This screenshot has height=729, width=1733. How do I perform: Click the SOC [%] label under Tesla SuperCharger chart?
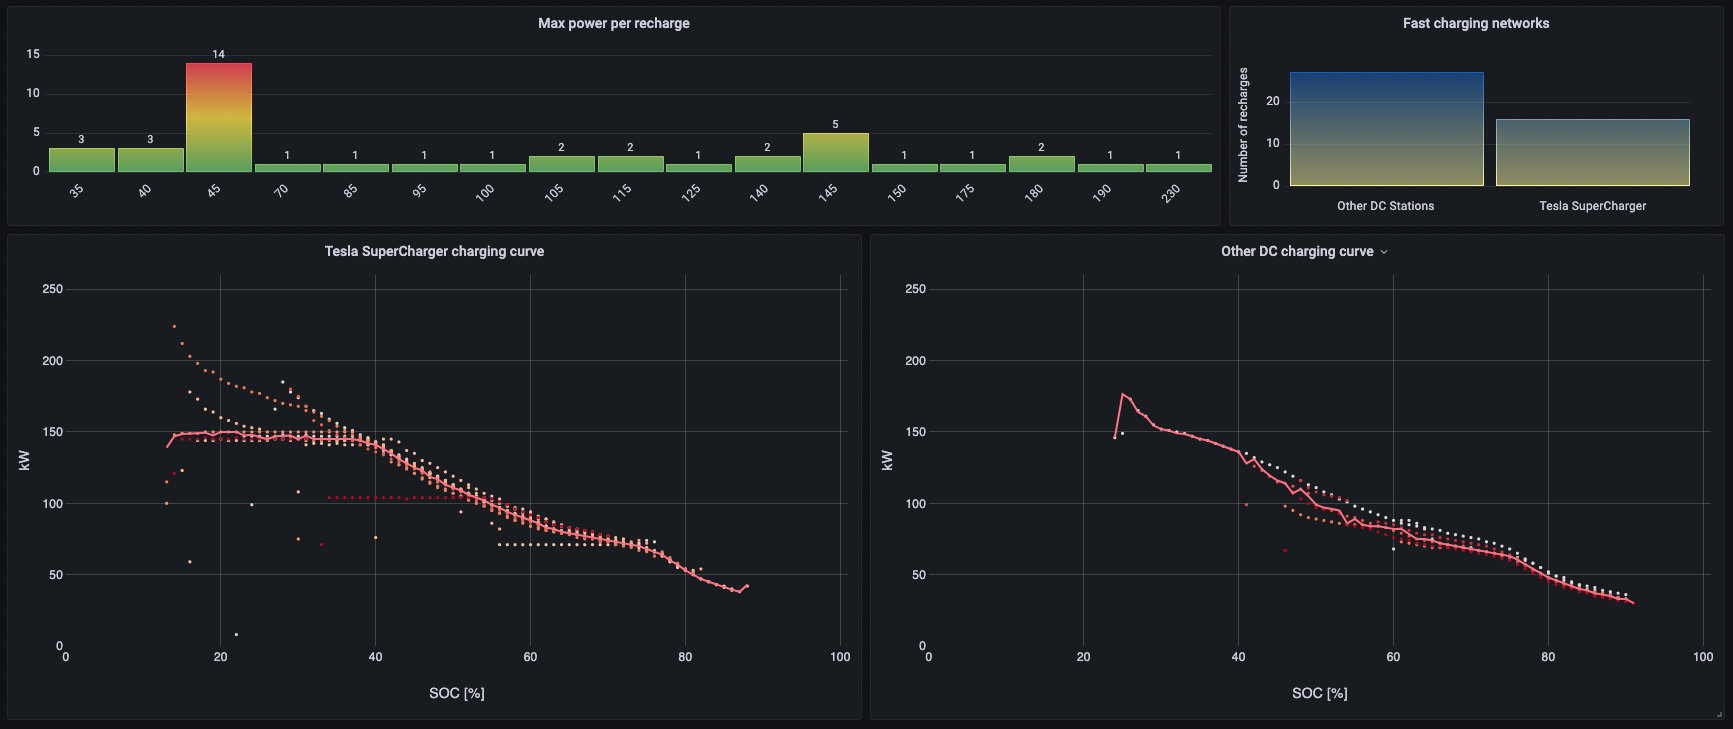[x=456, y=693]
